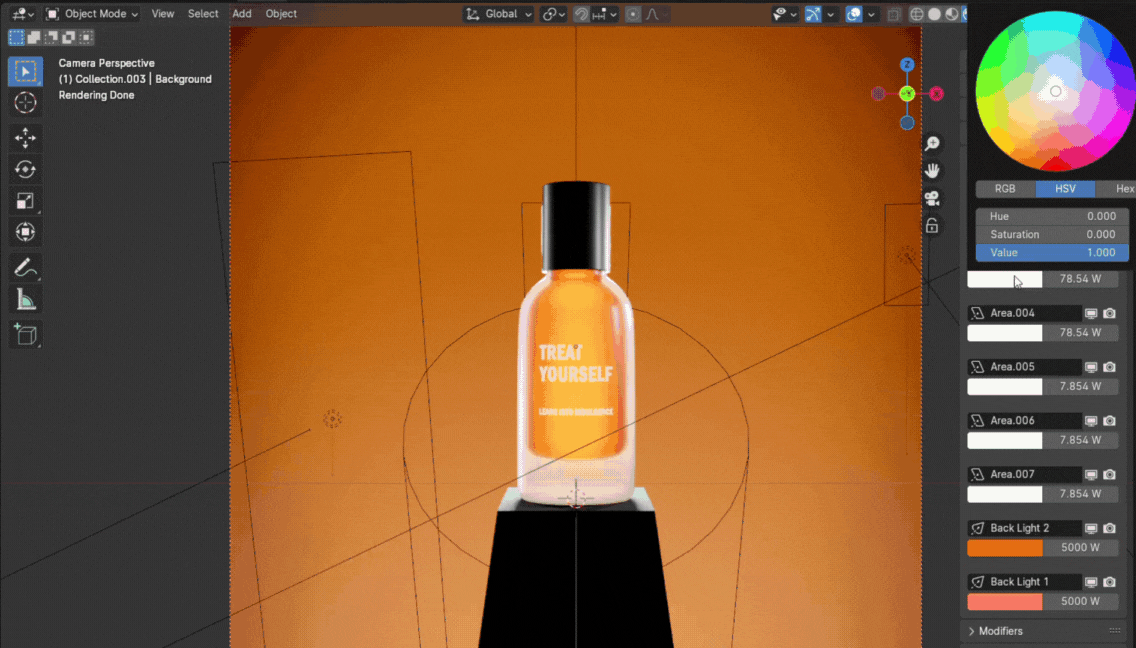Activate the Rotate tool
Image resolution: width=1136 pixels, height=648 pixels.
point(25,170)
